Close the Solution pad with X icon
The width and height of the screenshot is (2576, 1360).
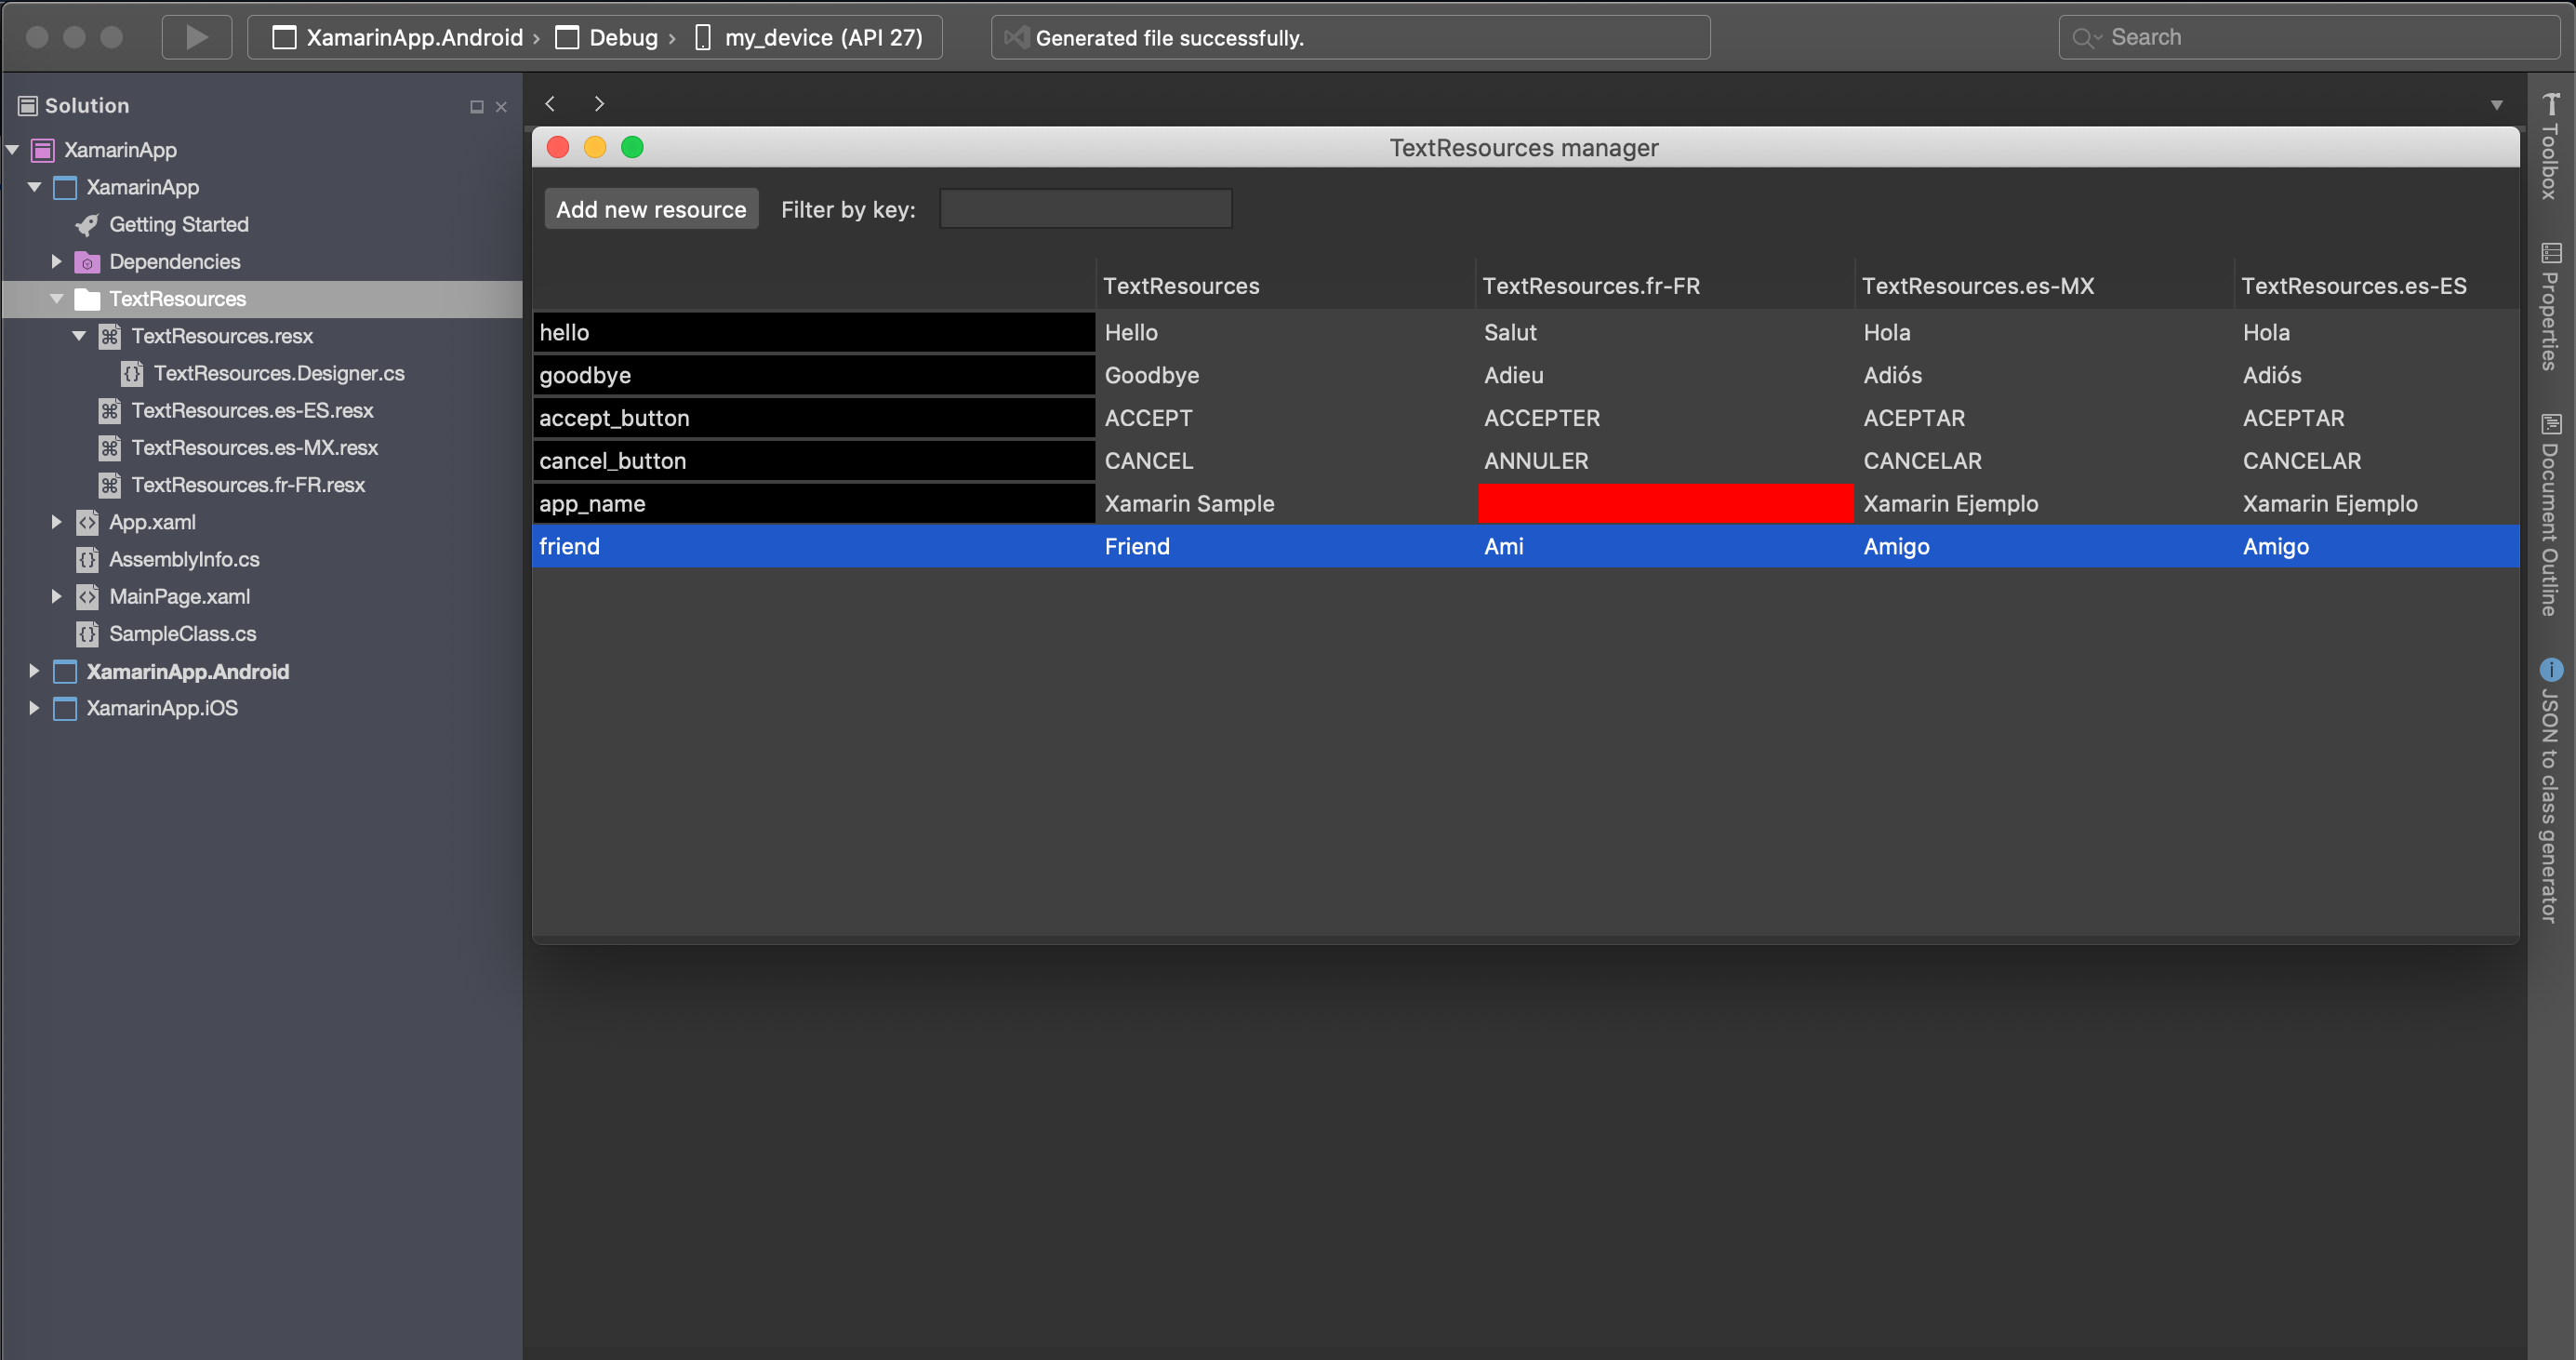point(501,107)
